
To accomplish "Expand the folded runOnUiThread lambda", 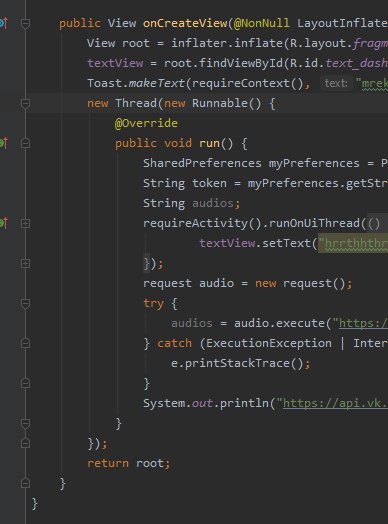I will click(x=25, y=223).
